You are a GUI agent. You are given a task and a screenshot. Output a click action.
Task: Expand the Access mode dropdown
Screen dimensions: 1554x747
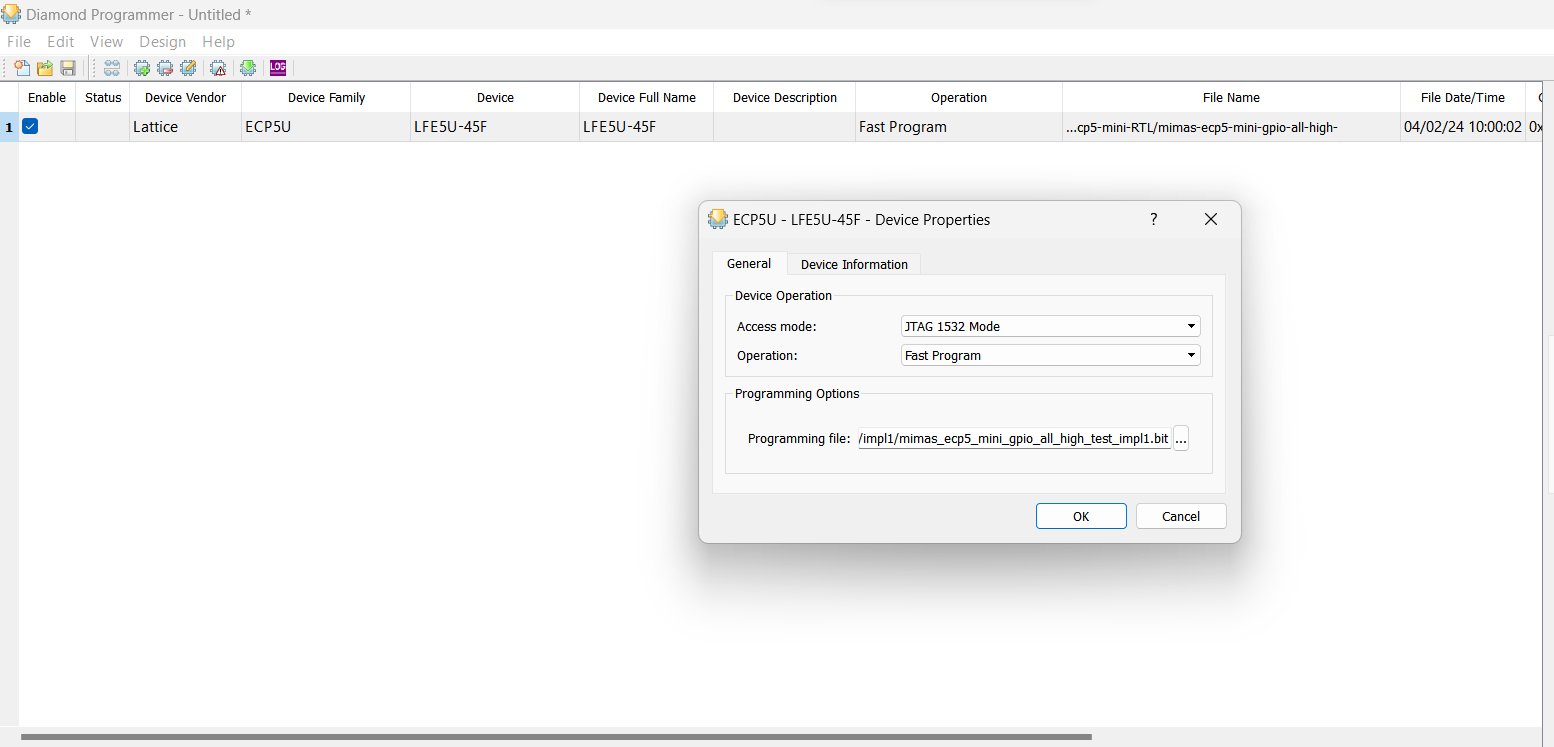click(x=1050, y=326)
